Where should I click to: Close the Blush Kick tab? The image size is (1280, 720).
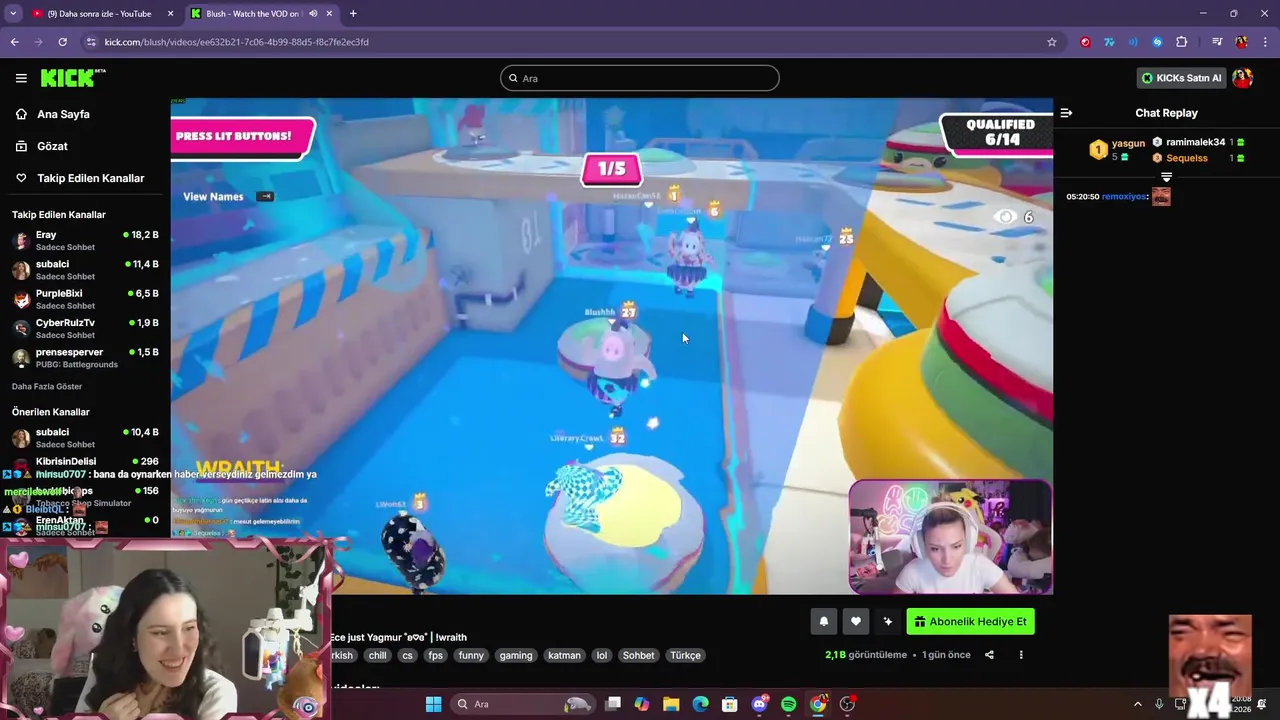coord(329,14)
